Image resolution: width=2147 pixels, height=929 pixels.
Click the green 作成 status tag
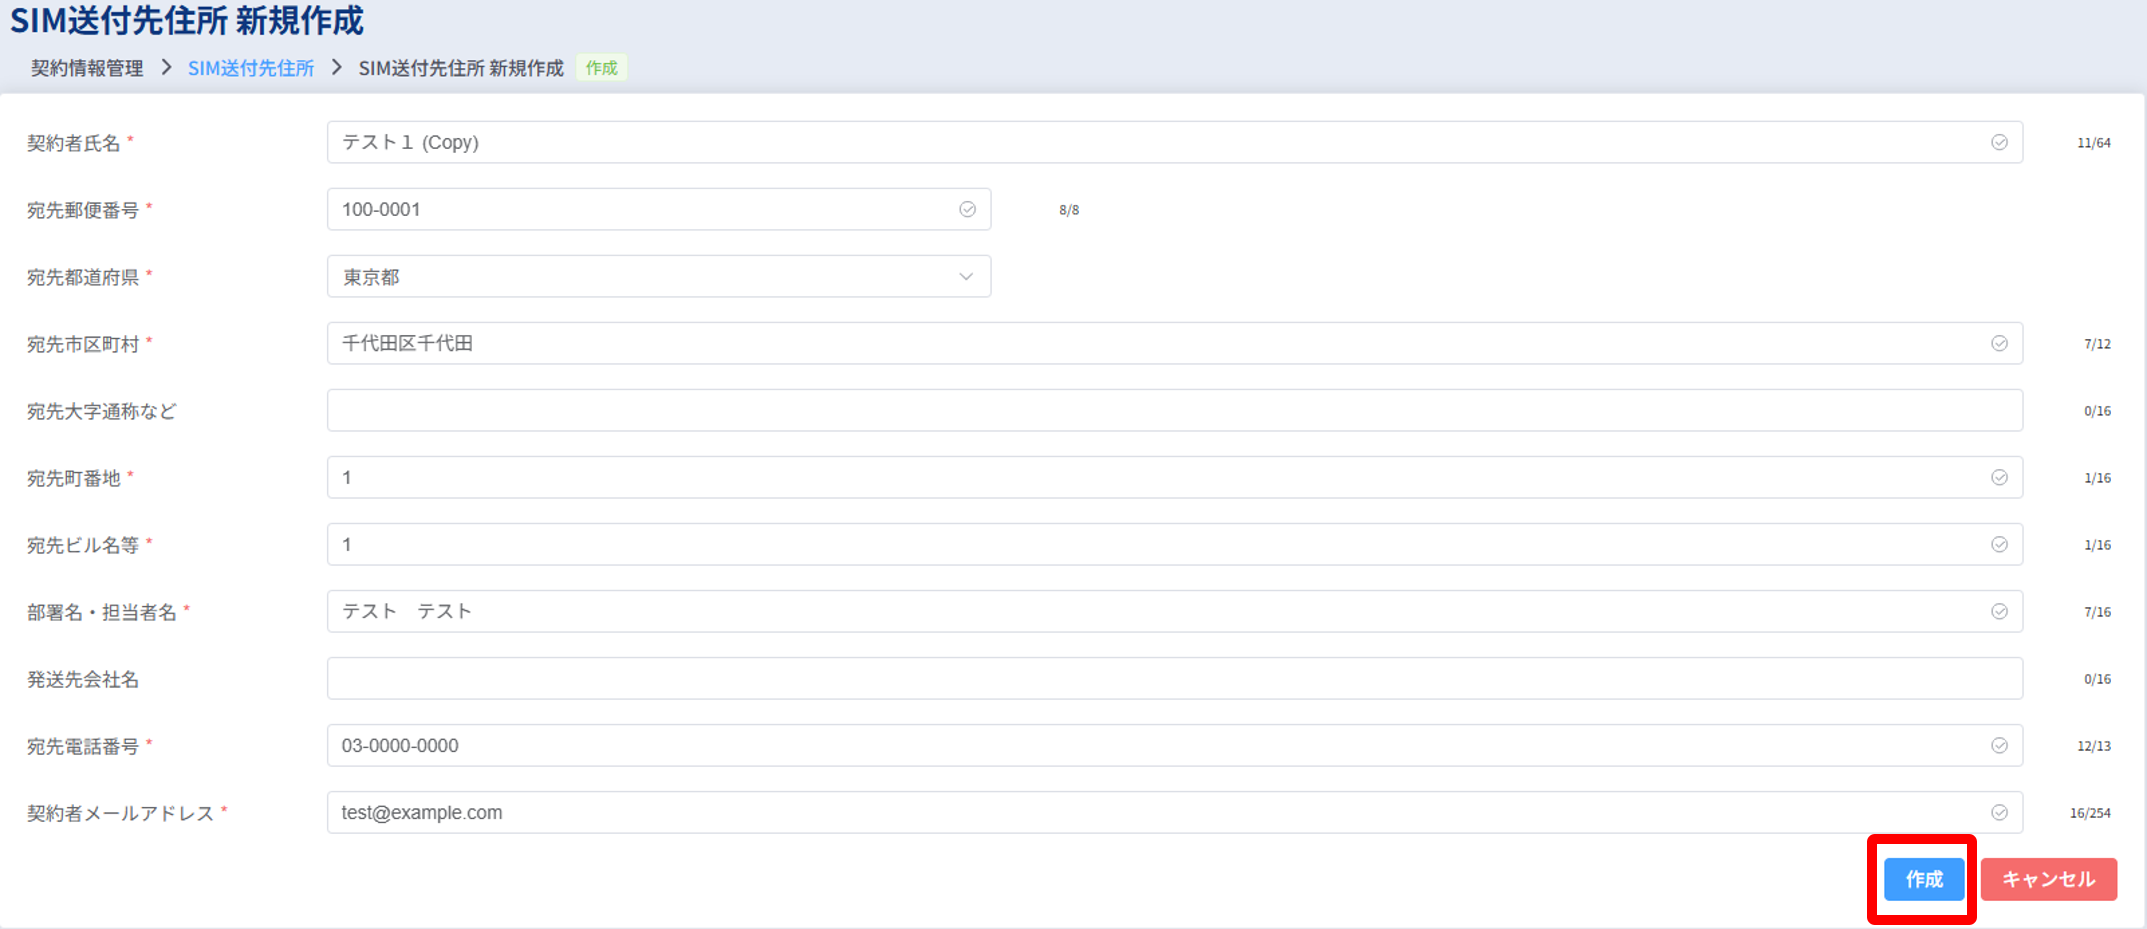click(601, 68)
